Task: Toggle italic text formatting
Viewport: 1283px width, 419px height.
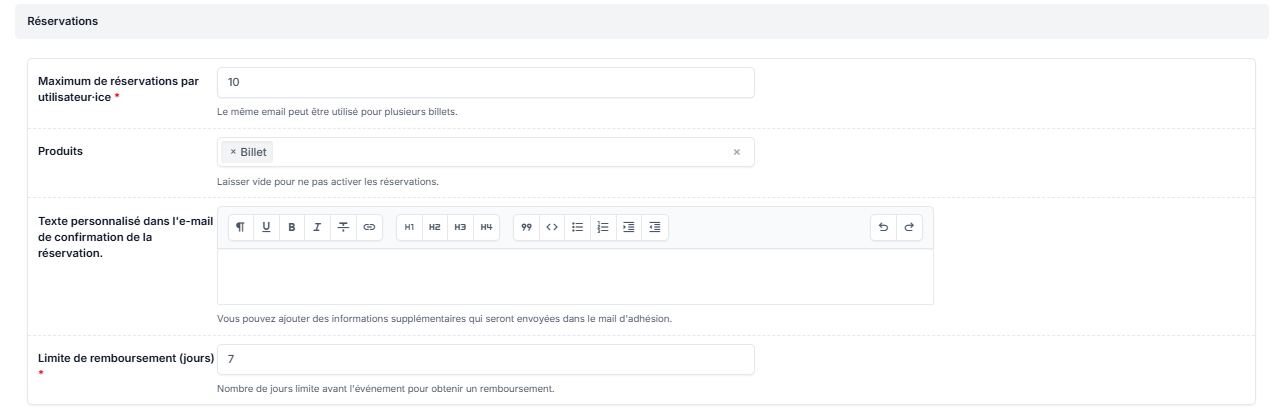Action: 318,227
